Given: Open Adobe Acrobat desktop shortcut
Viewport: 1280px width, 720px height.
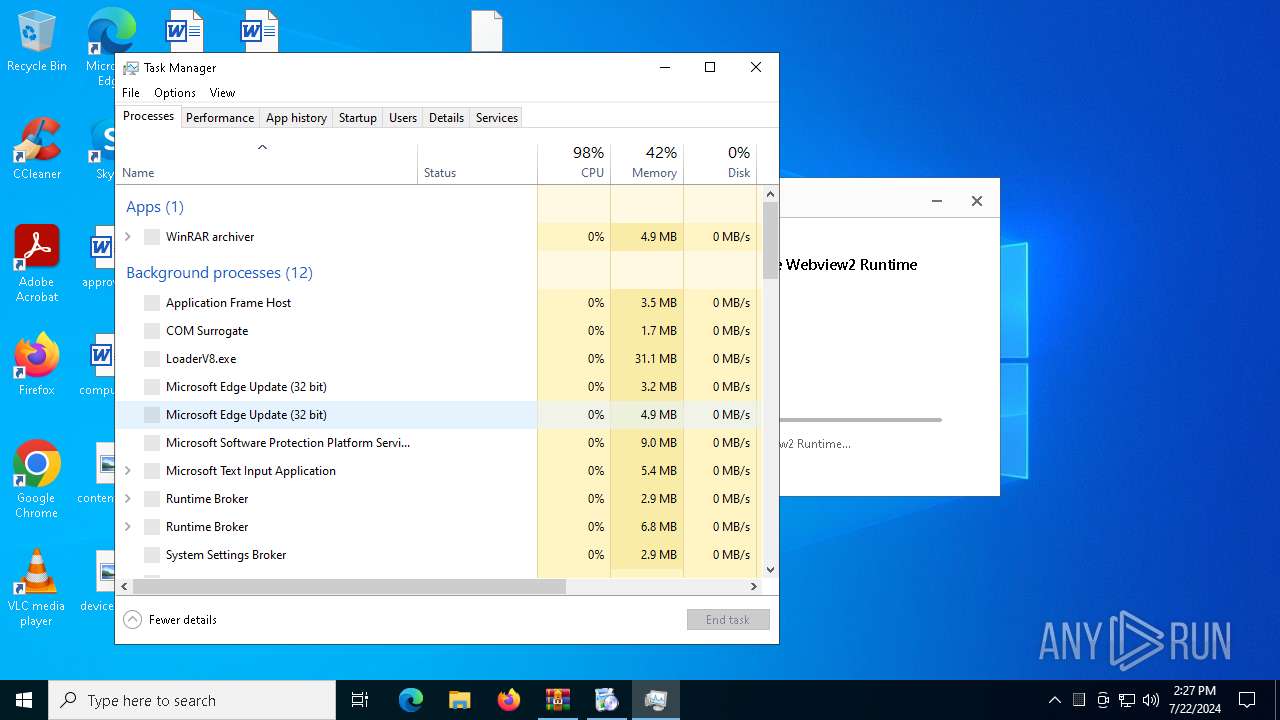Looking at the screenshot, I should pos(37,264).
